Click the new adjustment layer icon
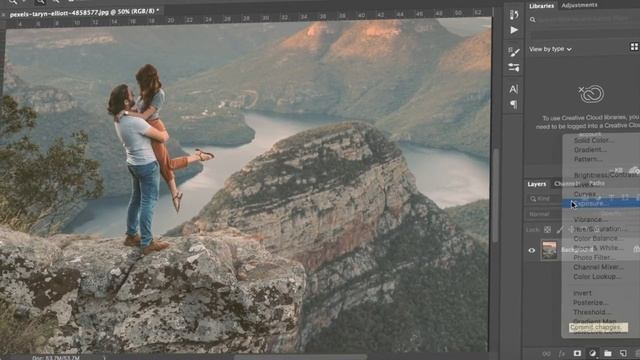This screenshot has height=360, width=640. 592,353
